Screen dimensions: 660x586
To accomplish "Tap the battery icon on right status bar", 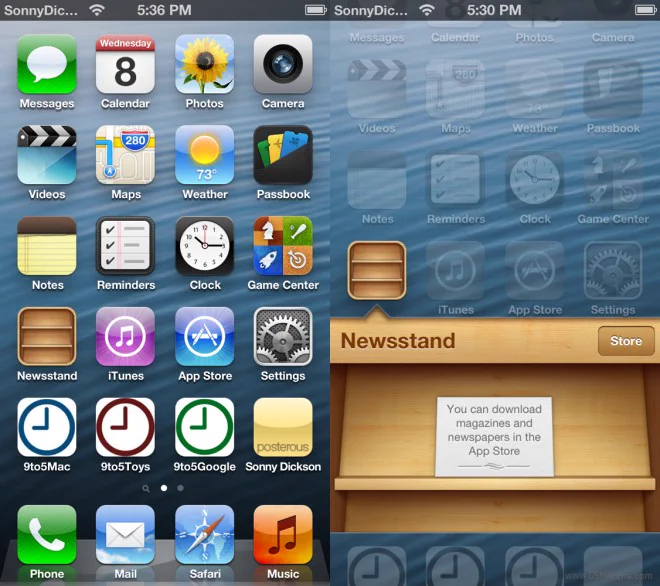I will point(646,10).
